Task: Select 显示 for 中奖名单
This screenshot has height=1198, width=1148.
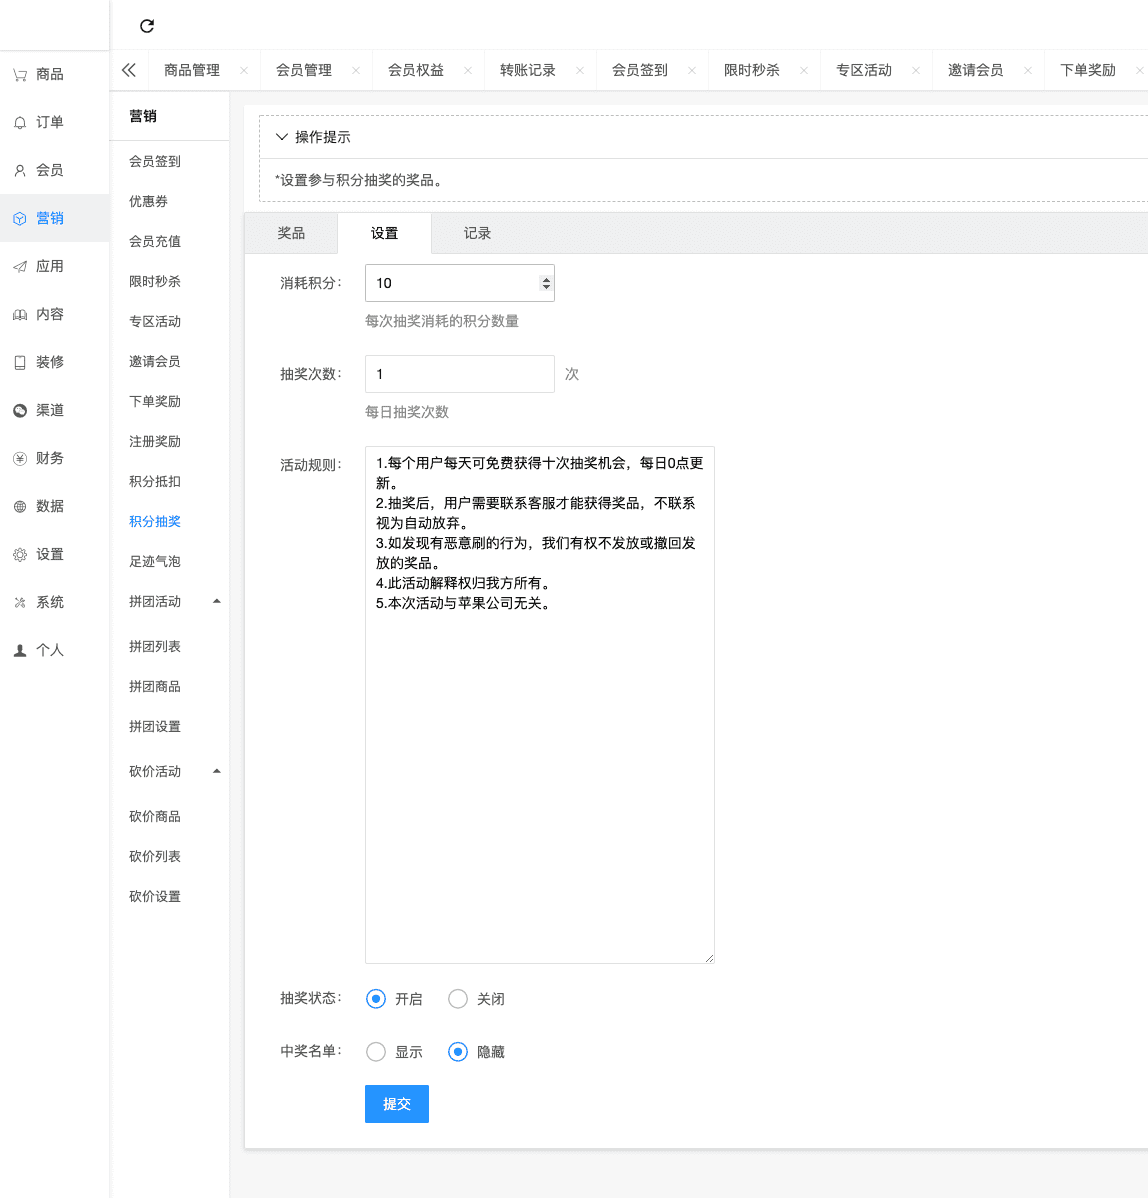Action: (x=376, y=1052)
